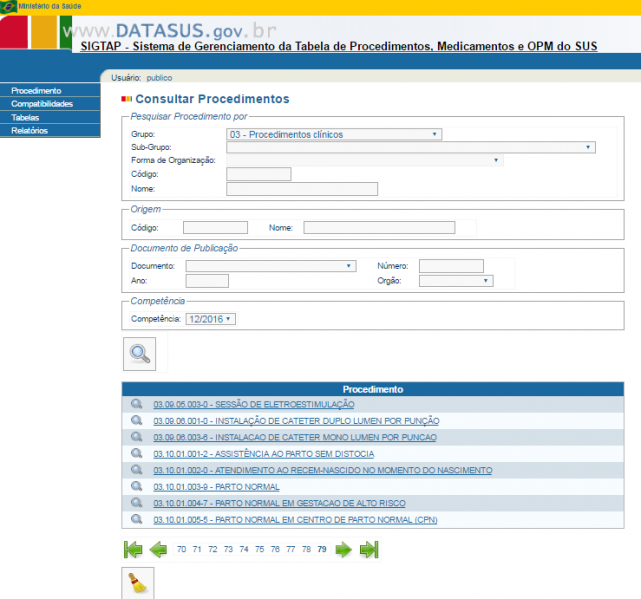Go to results page 72
Image resolution: width=641 pixels, height=599 pixels.
click(x=213, y=549)
